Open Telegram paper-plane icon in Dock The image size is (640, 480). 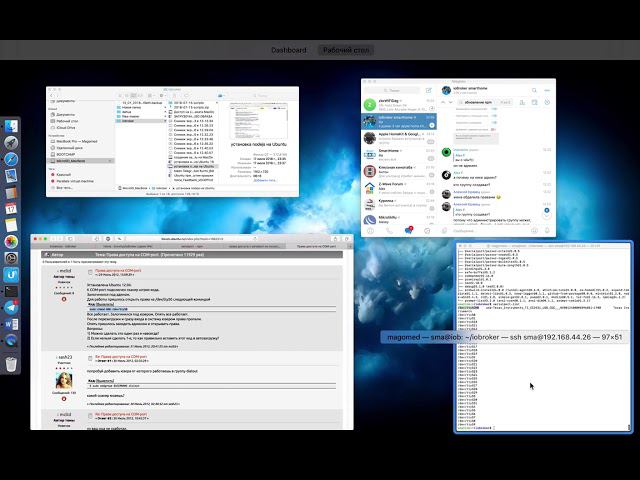click(11, 307)
